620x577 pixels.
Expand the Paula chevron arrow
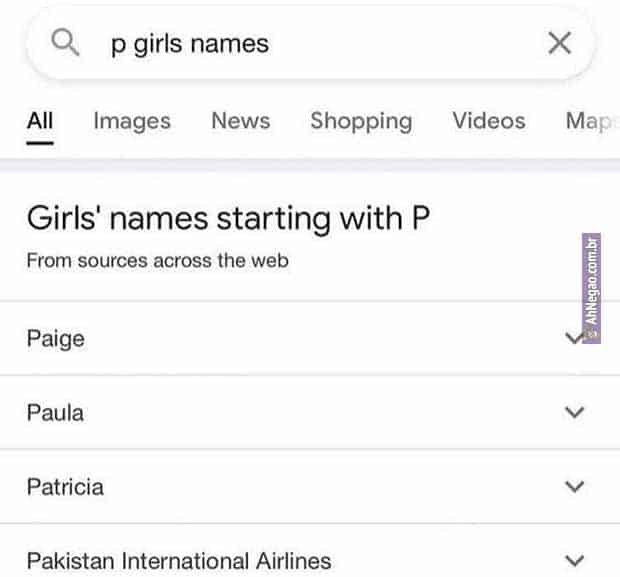(x=574, y=412)
